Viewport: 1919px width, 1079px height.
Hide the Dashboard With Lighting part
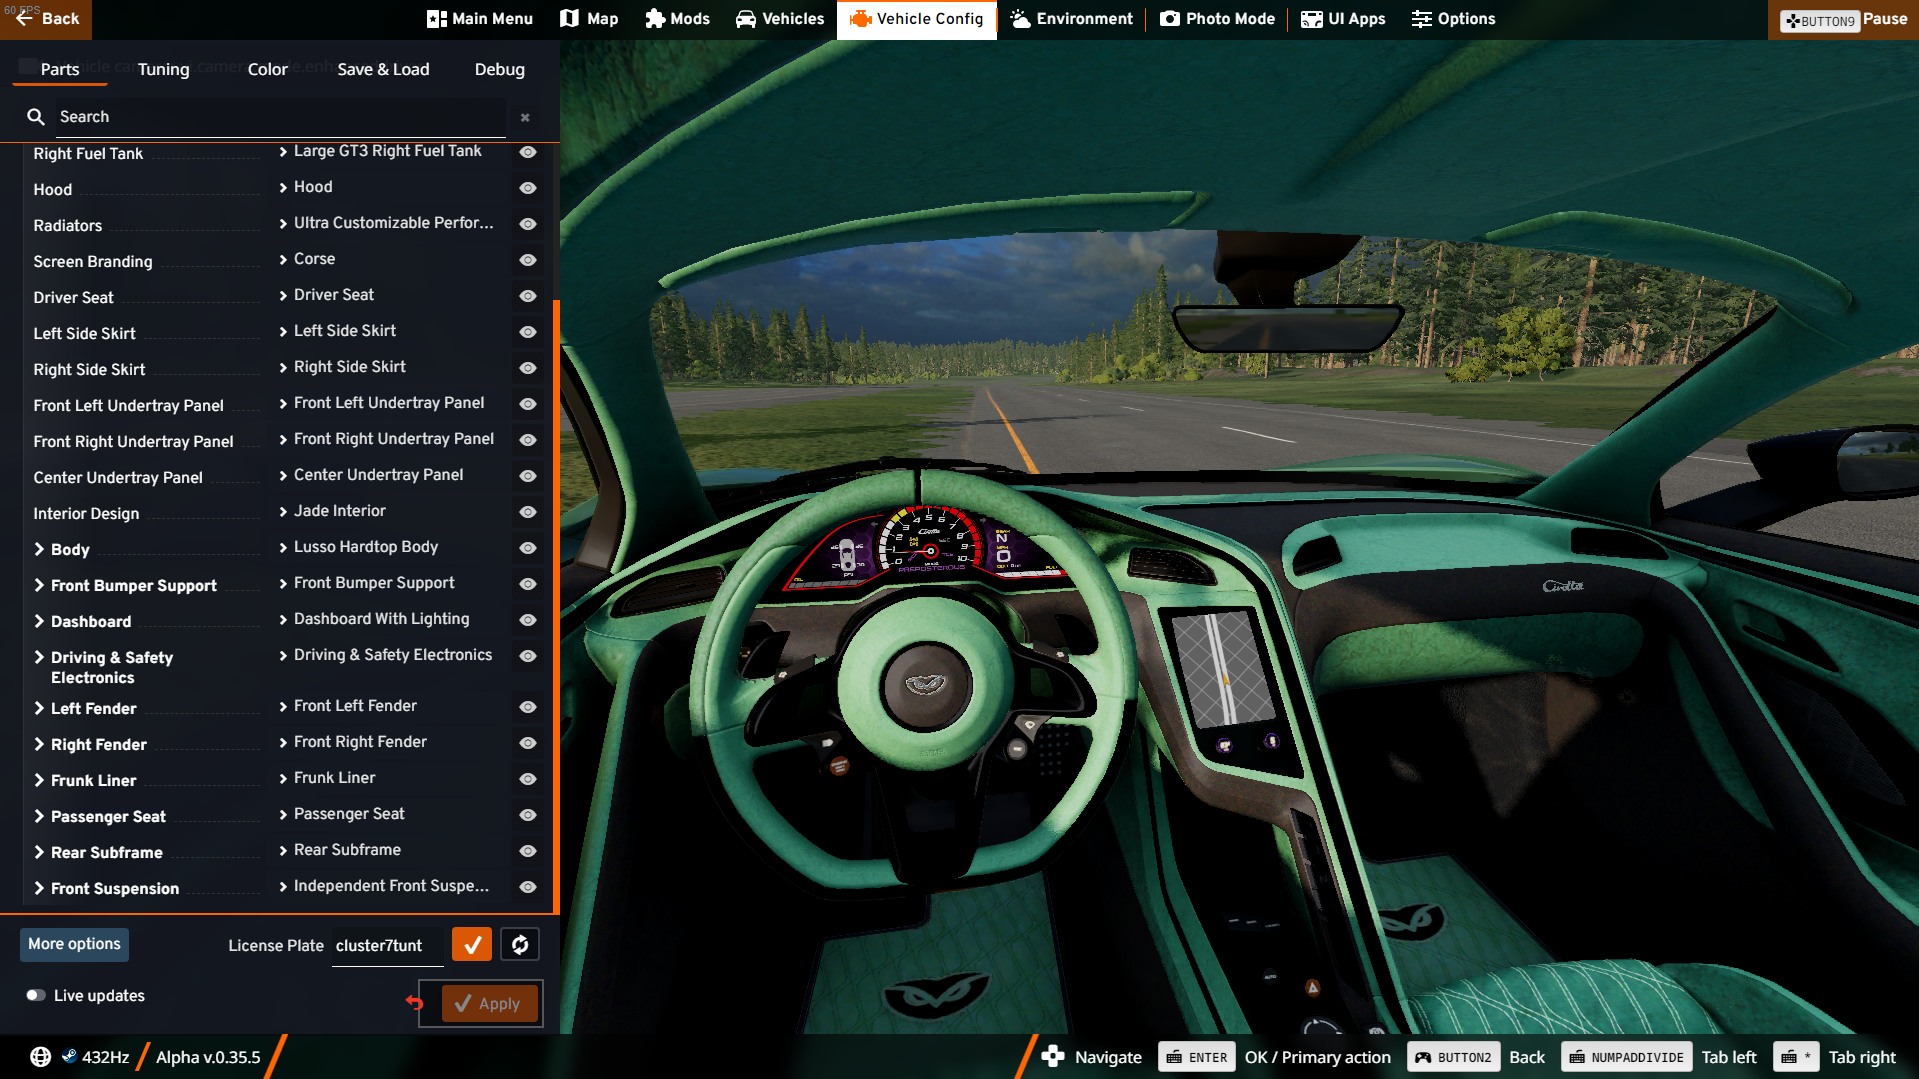tap(528, 620)
